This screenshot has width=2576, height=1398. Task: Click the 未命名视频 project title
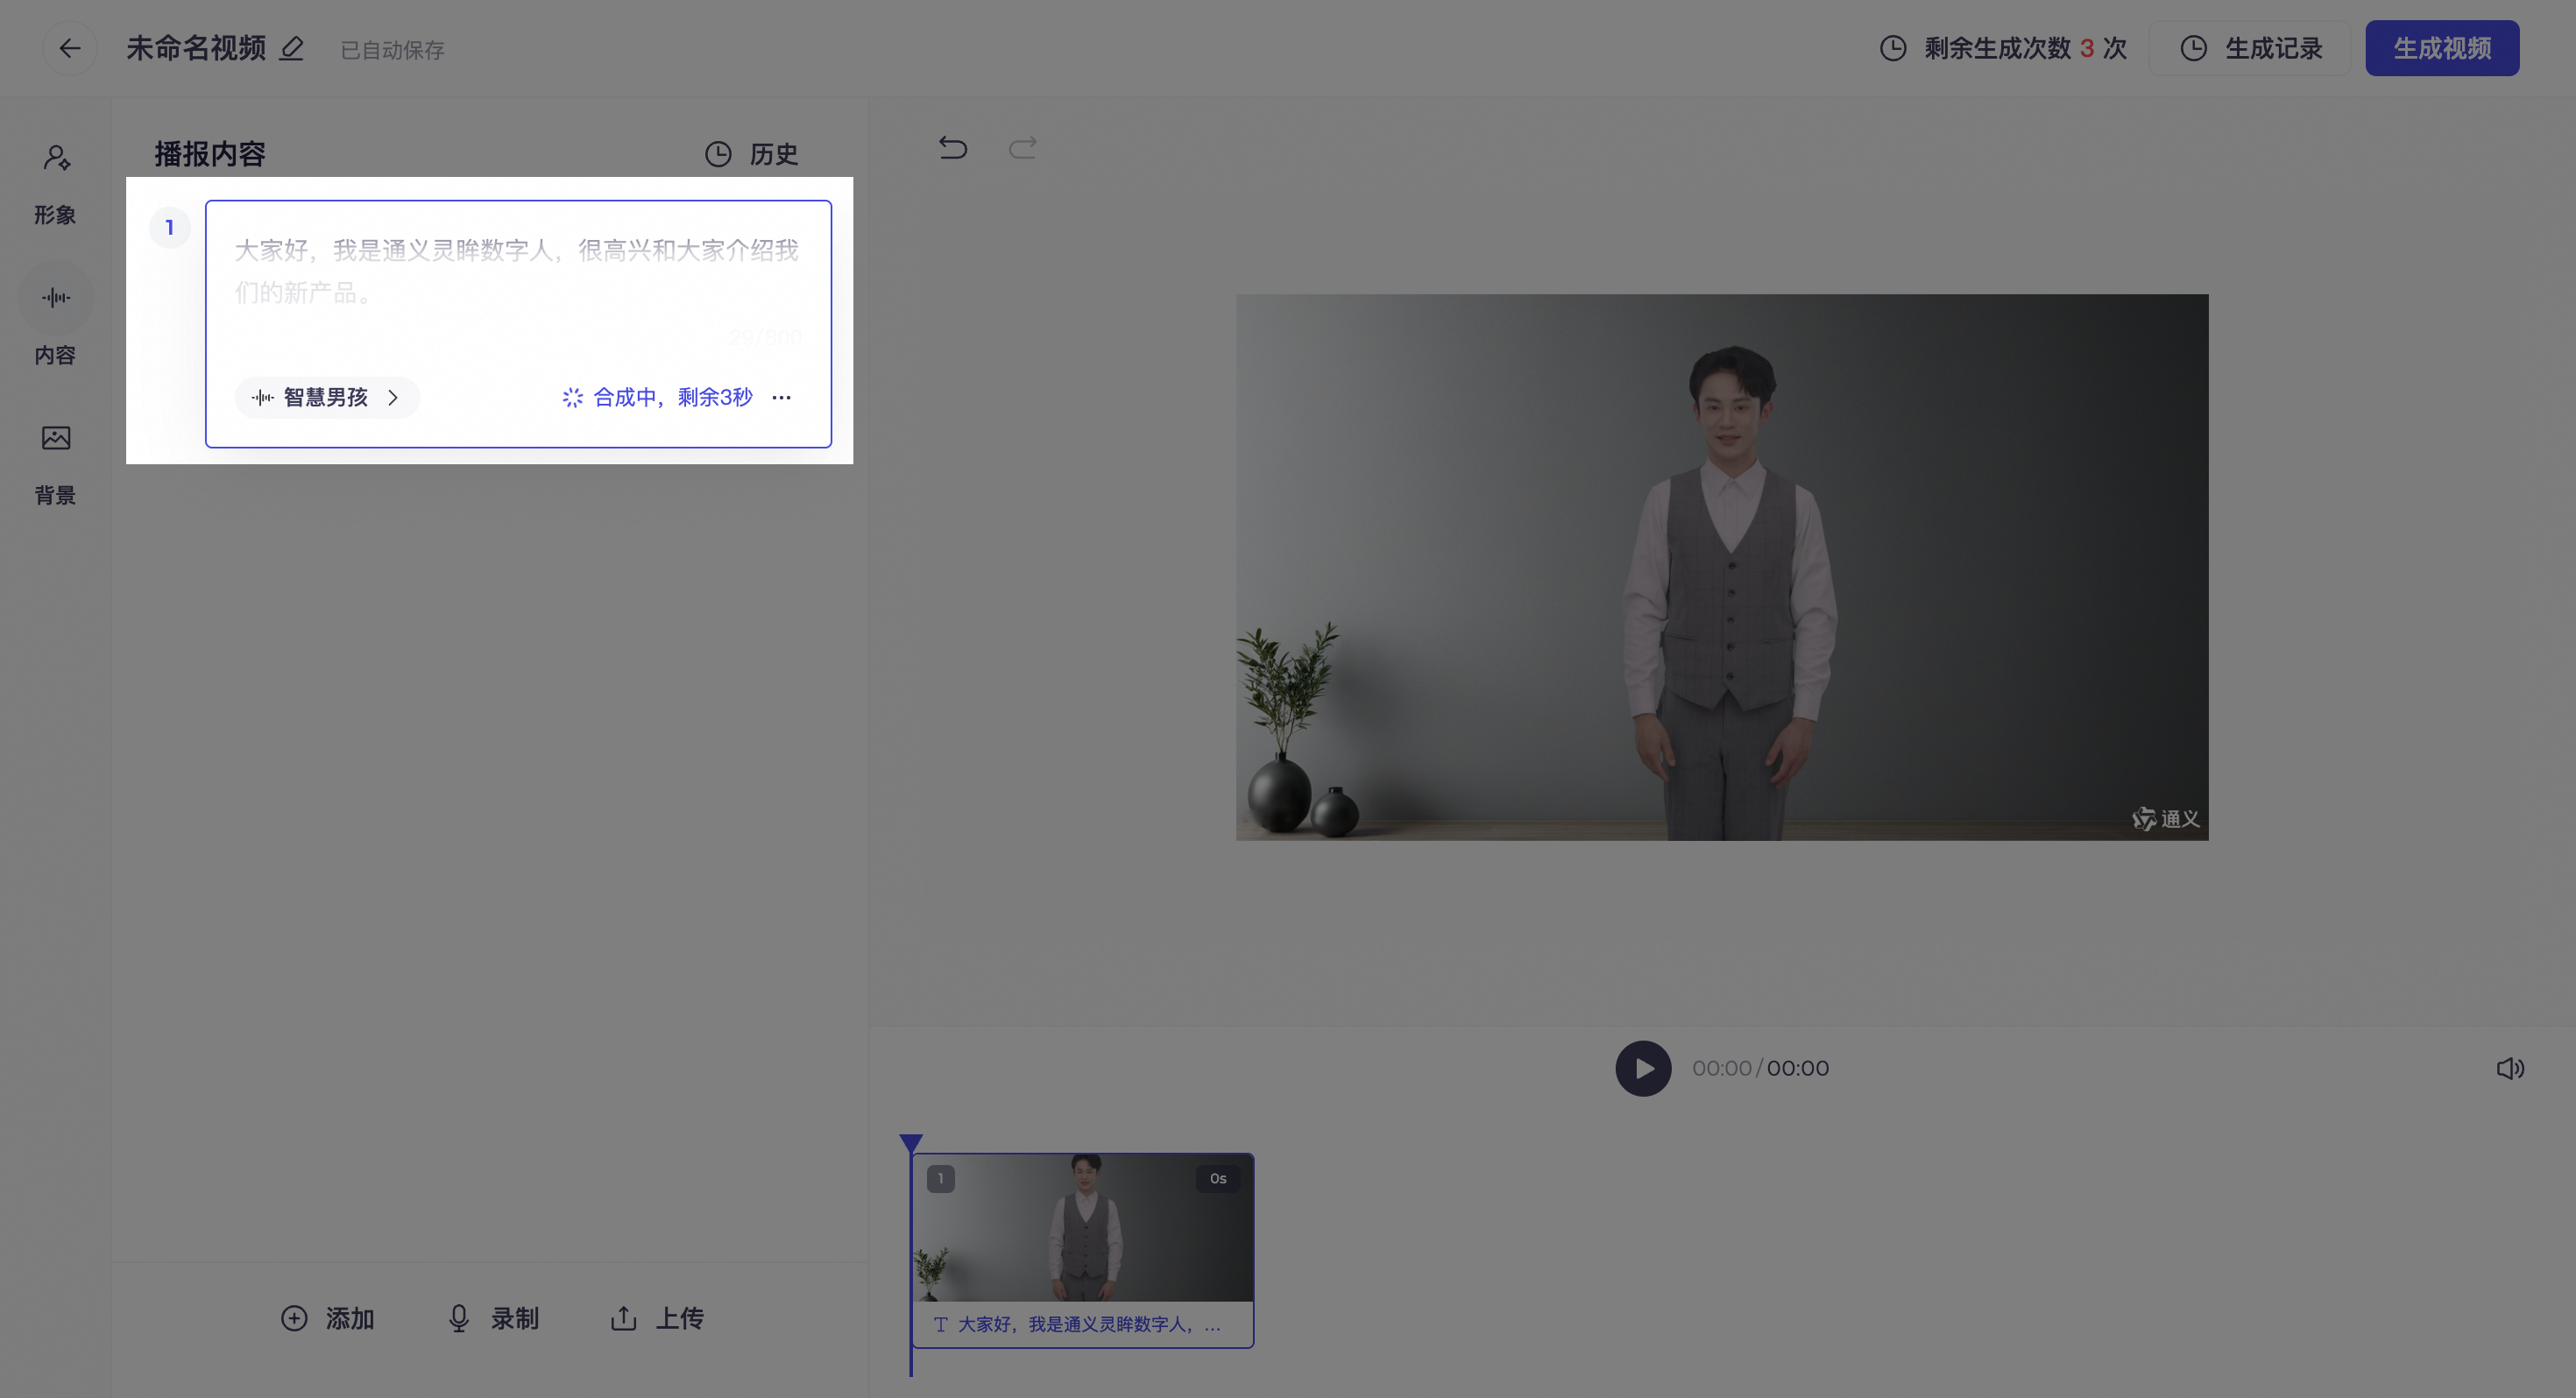click(196, 48)
